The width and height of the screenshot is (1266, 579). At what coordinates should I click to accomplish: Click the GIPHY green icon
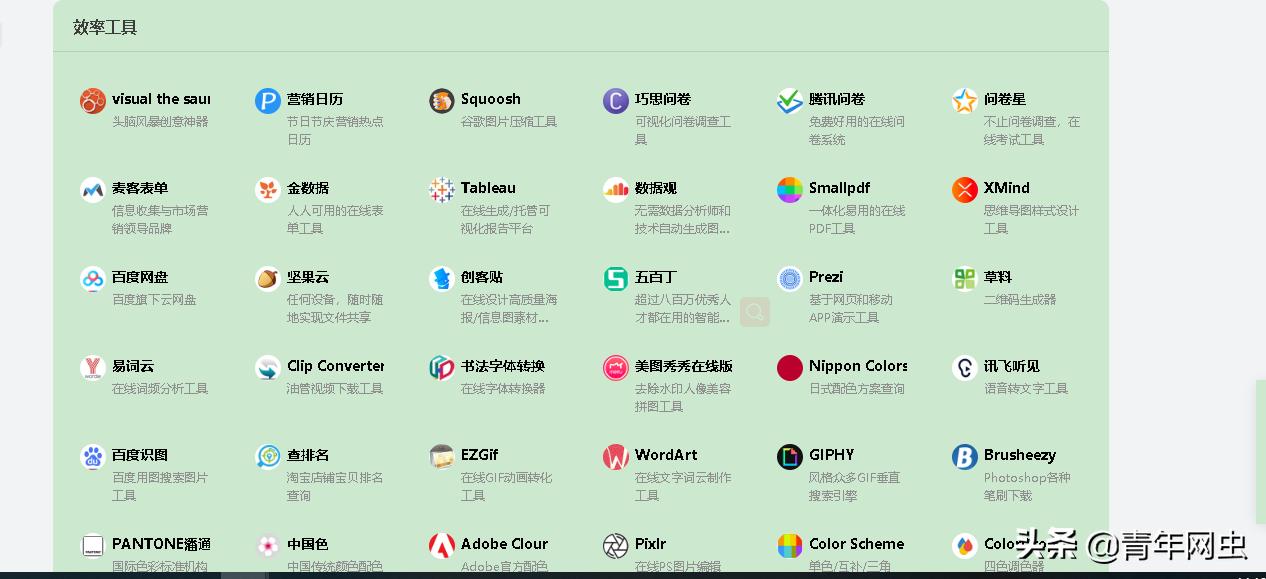click(x=789, y=456)
